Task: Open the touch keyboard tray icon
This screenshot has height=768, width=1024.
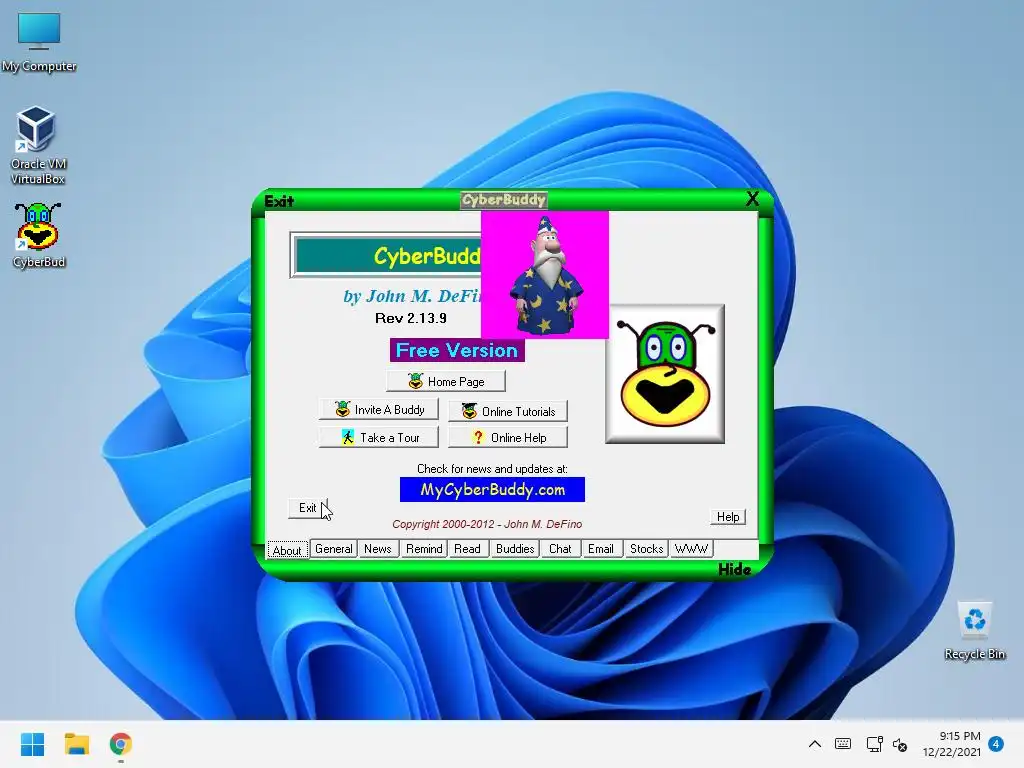Action: [843, 744]
